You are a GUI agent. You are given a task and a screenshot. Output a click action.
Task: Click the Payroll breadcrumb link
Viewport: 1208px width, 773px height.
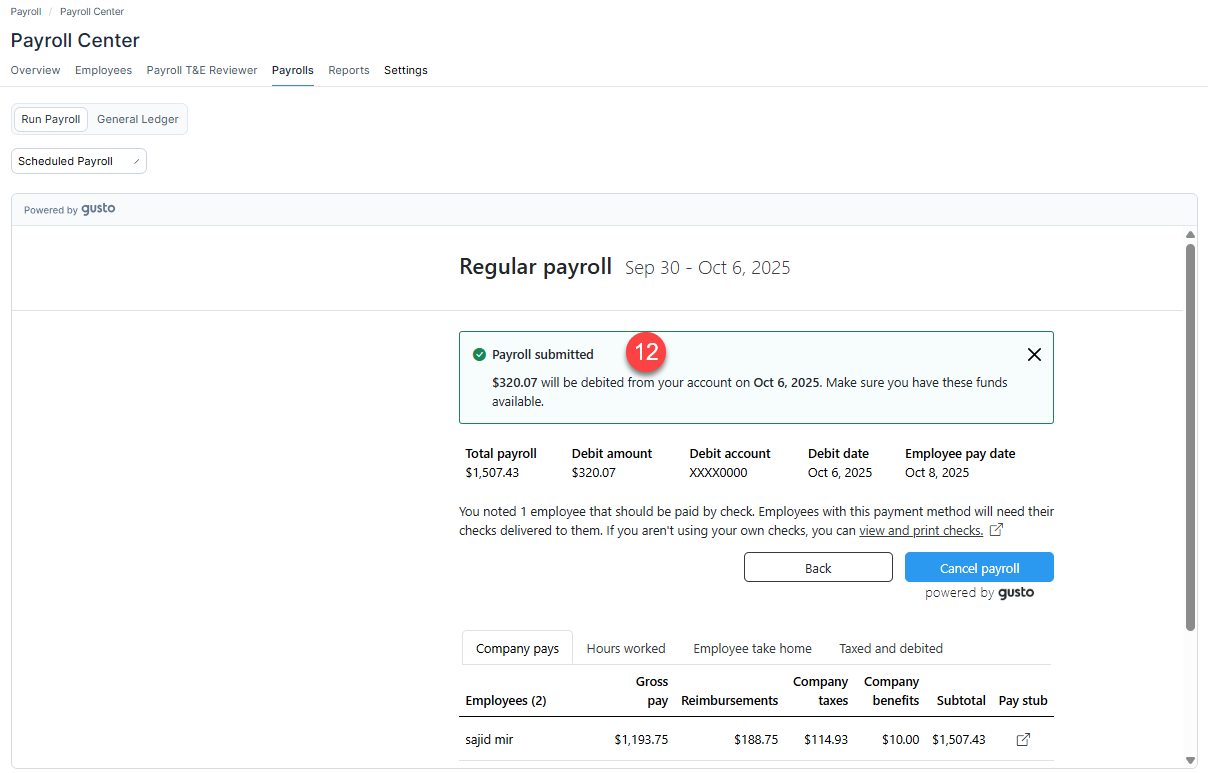click(25, 11)
